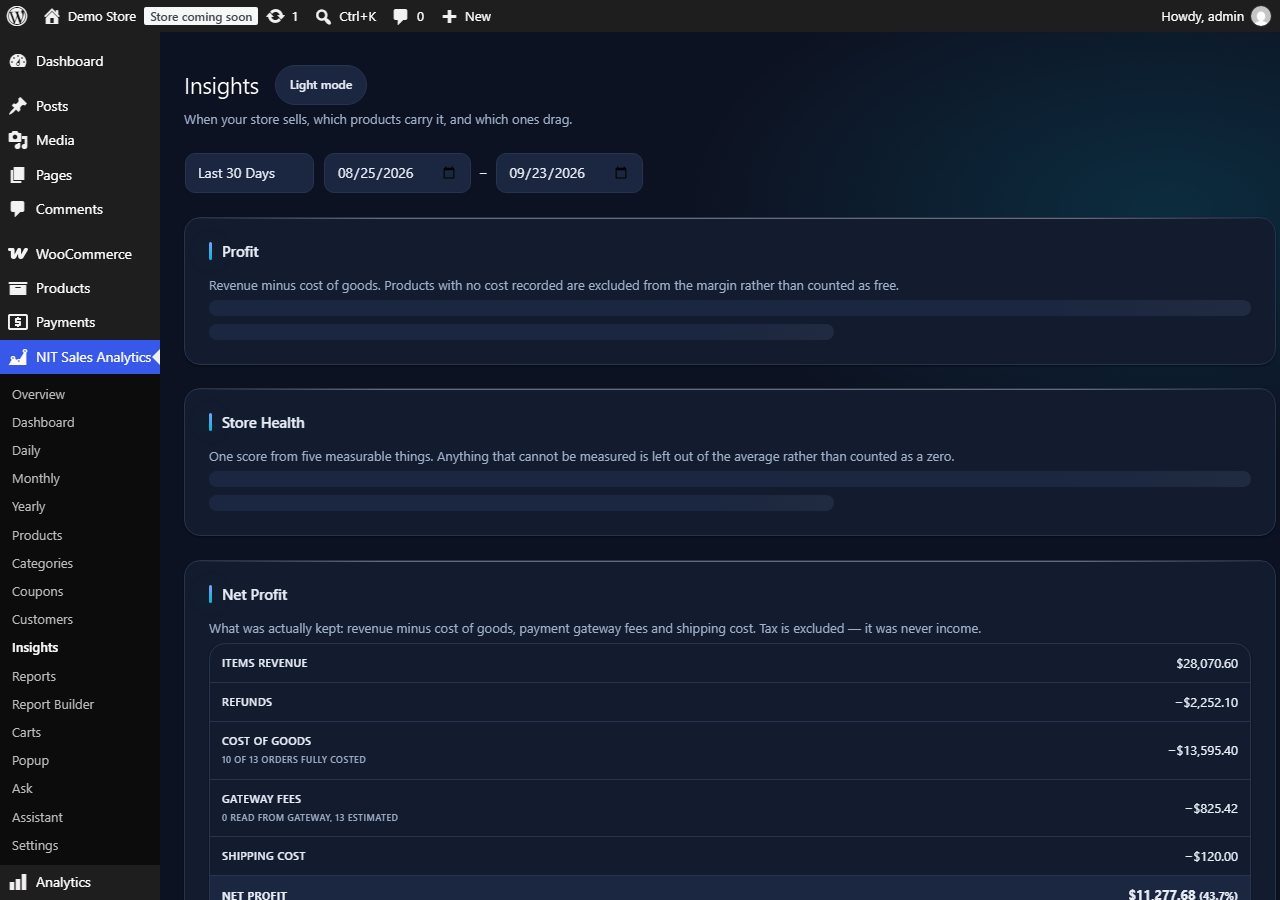Select the Coupons submenu item
Image resolution: width=1280 pixels, height=900 pixels.
[x=37, y=591]
